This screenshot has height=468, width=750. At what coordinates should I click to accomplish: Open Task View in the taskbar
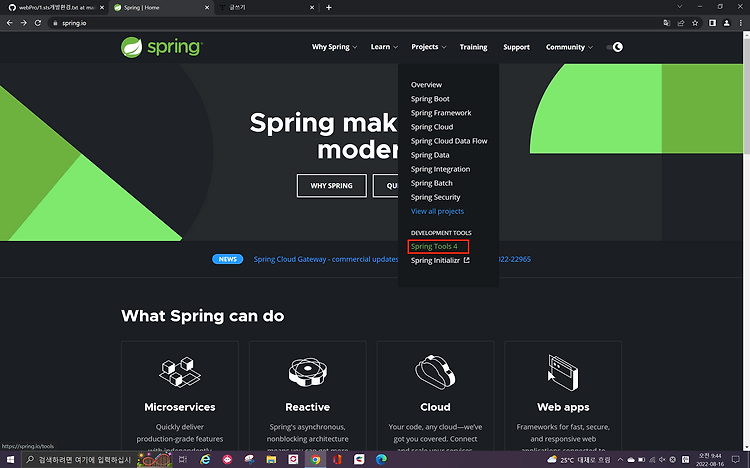coord(183,459)
